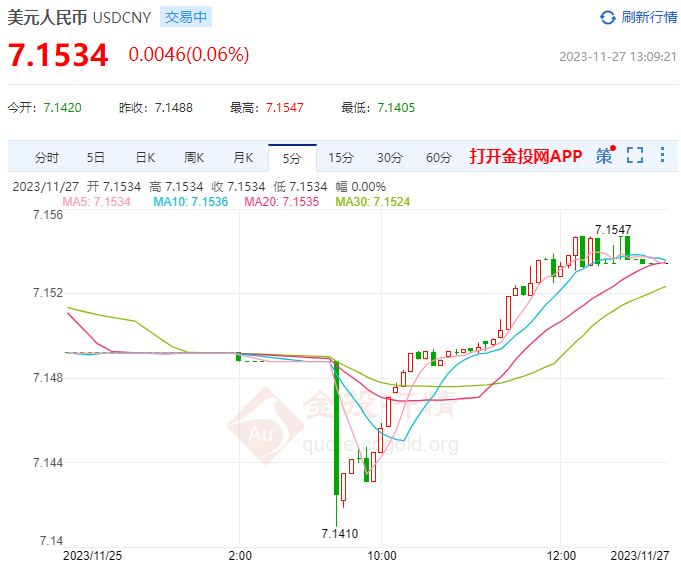Screen dimensions: 681x562
Task: Select the 5日 five-day tab
Action: pos(96,157)
